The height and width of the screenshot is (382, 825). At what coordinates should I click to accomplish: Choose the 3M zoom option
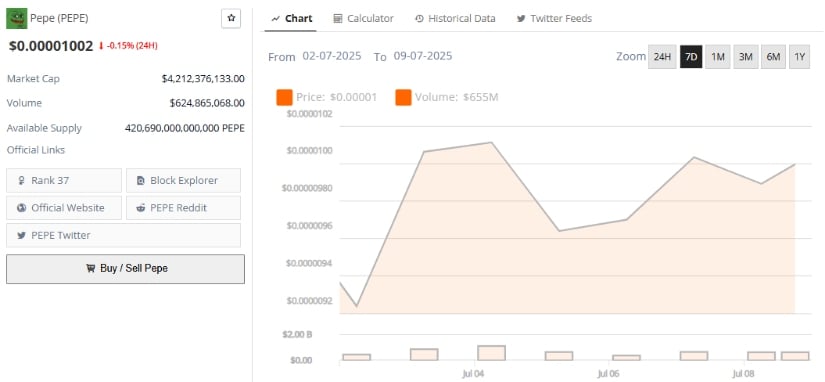pyautogui.click(x=746, y=57)
